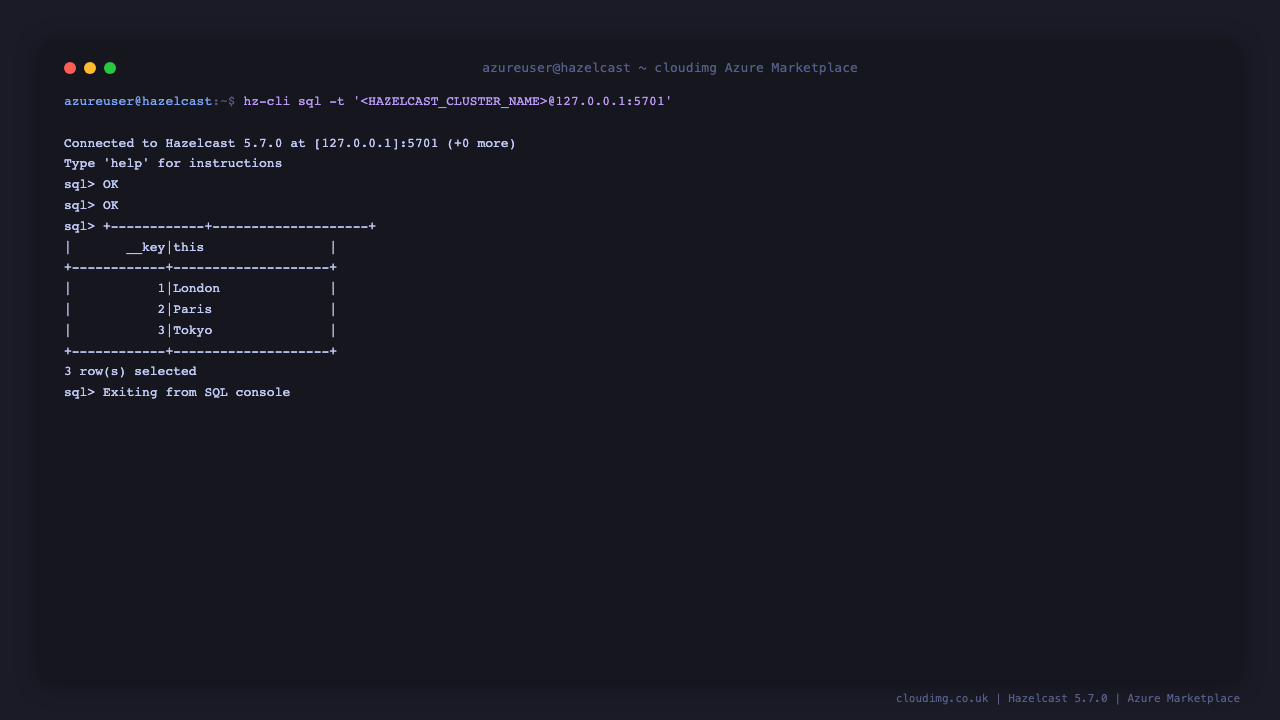Click the "Type 'help' for instructions" line
This screenshot has width=1280, height=720.
(173, 163)
